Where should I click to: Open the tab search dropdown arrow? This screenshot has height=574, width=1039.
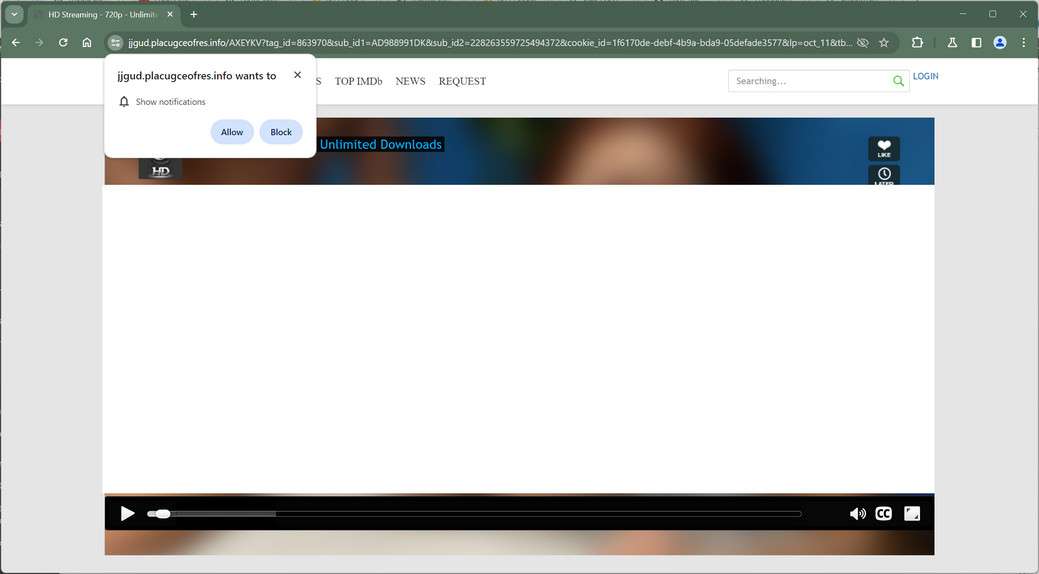(x=14, y=14)
